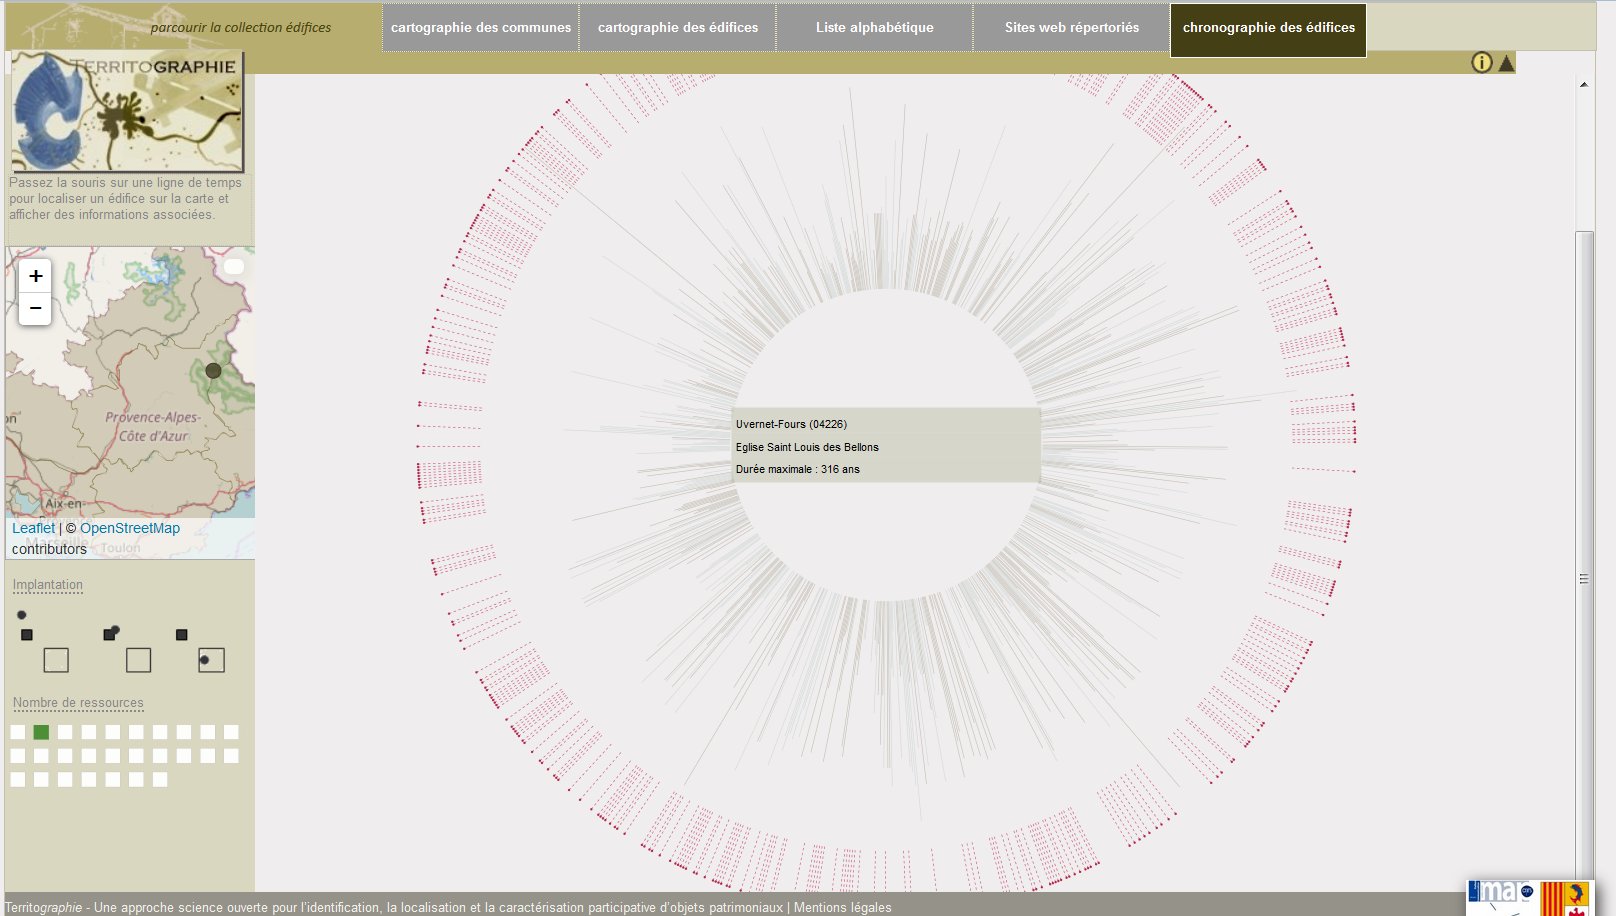Go to 'Sites web répertoriés' tab

click(1072, 28)
